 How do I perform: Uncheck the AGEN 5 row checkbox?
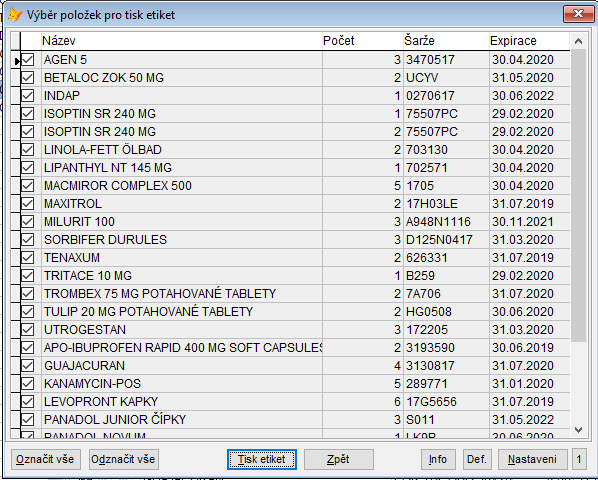(x=27, y=59)
